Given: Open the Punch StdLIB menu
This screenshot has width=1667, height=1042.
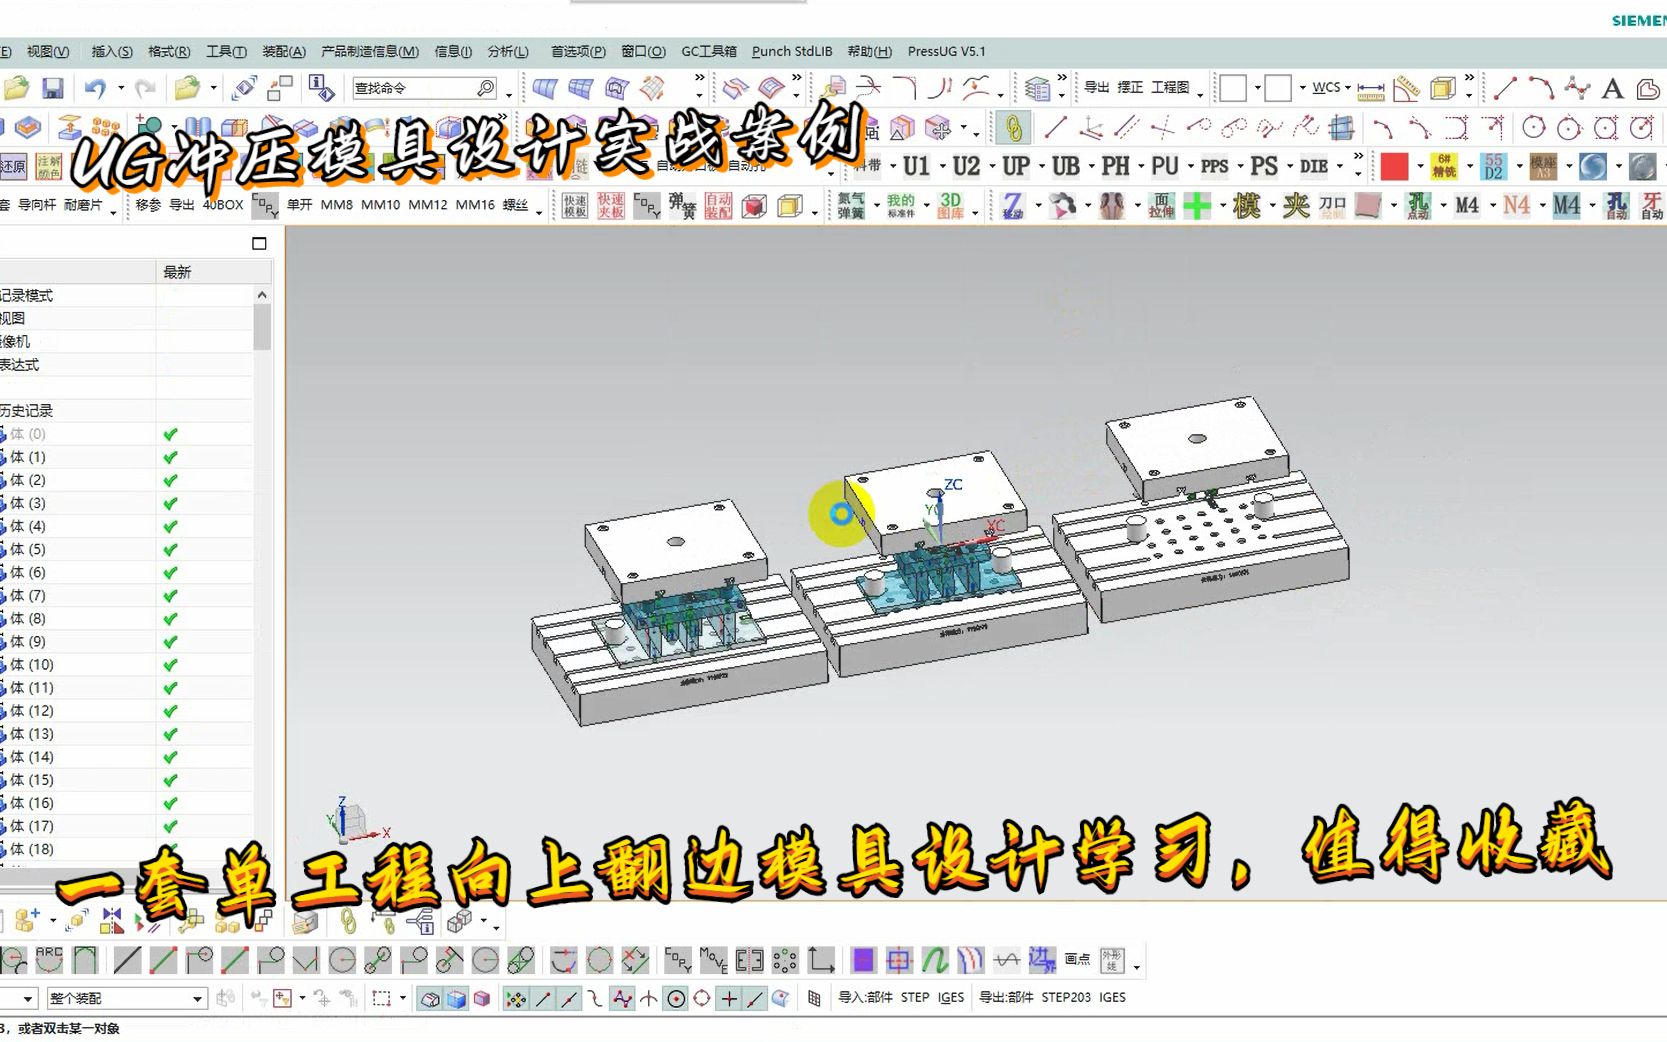Looking at the screenshot, I should [791, 51].
